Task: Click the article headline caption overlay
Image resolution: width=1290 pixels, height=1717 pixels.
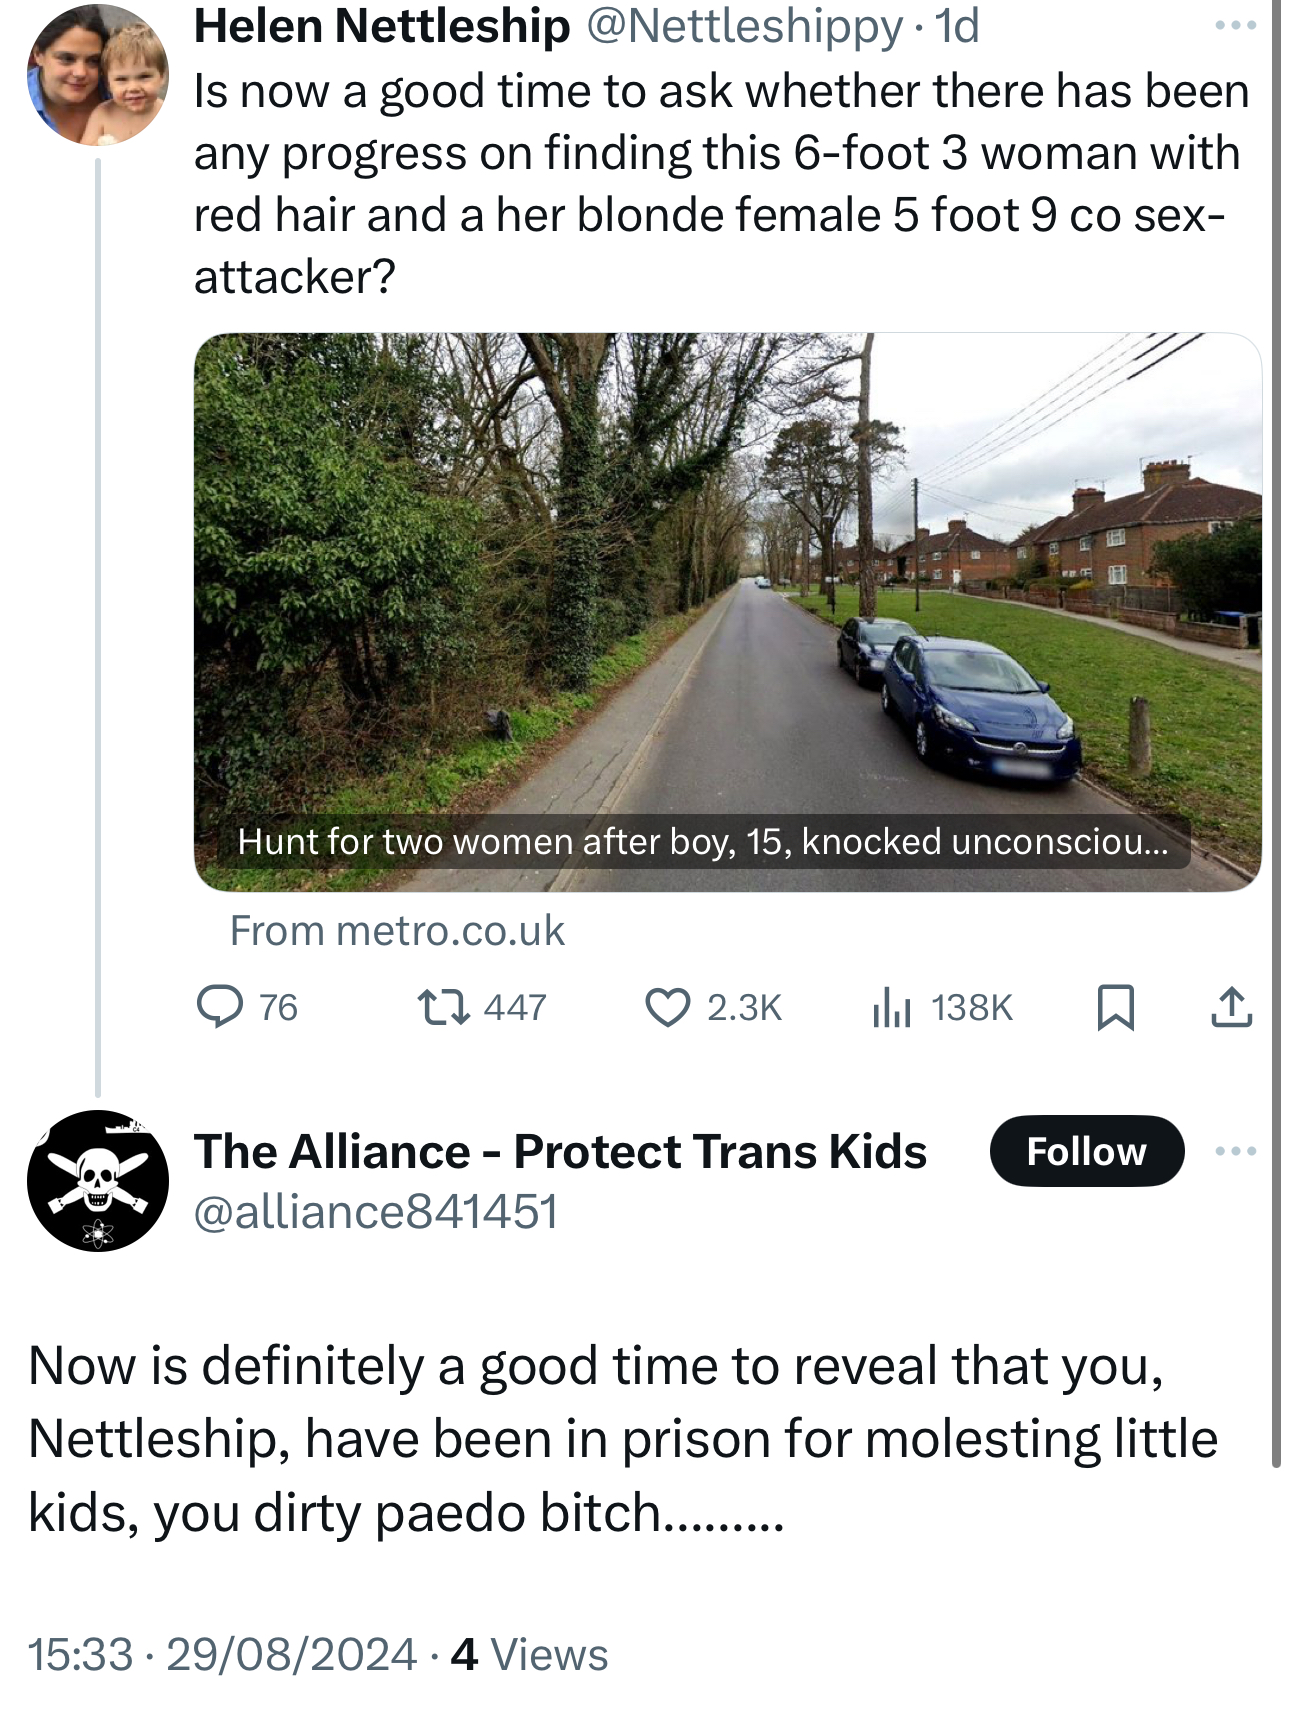Action: coord(702,842)
